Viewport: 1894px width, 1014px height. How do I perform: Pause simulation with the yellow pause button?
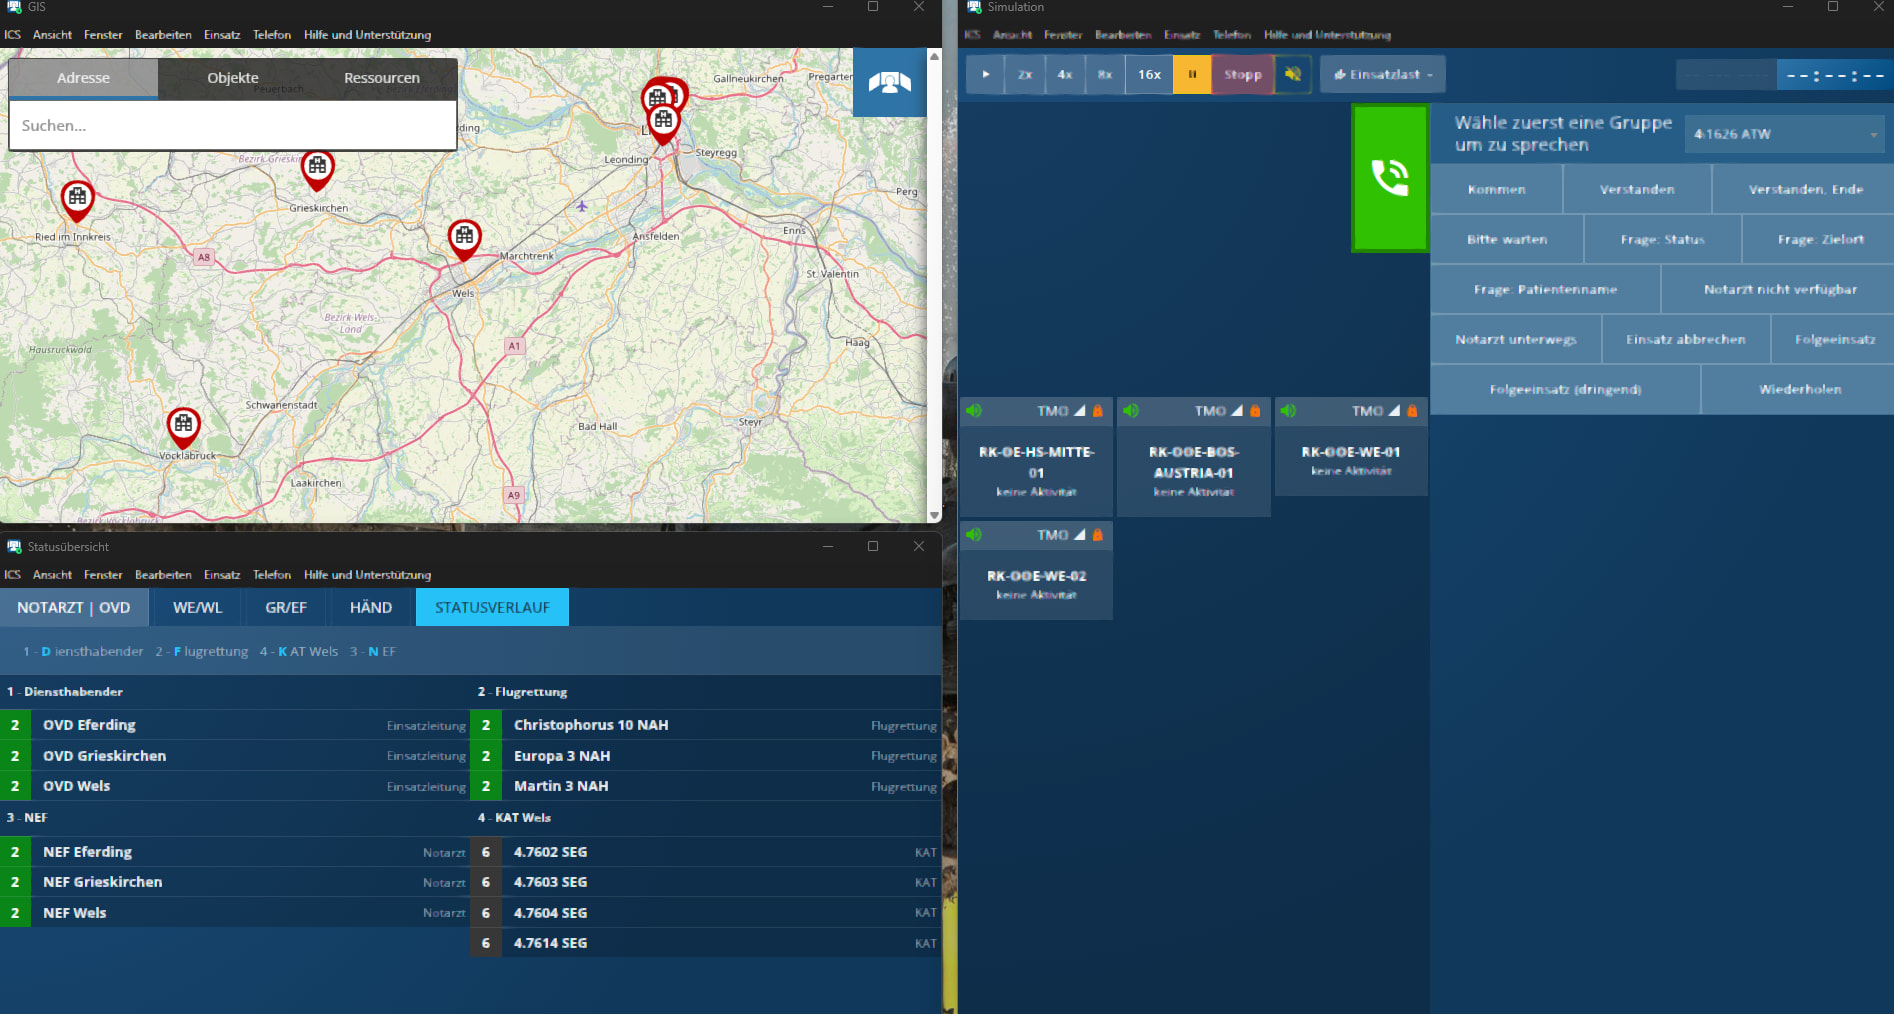coord(1192,75)
